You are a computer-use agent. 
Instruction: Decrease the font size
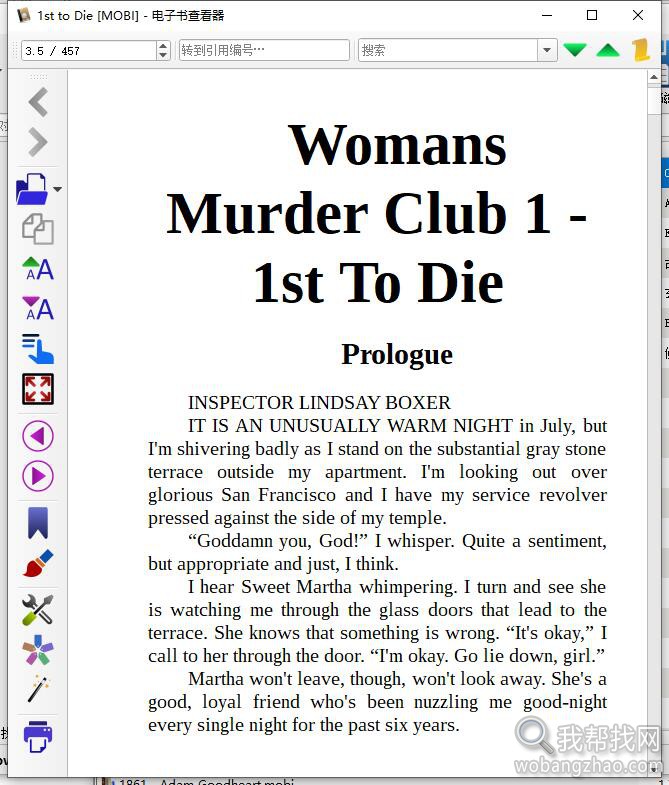pyautogui.click(x=38, y=308)
